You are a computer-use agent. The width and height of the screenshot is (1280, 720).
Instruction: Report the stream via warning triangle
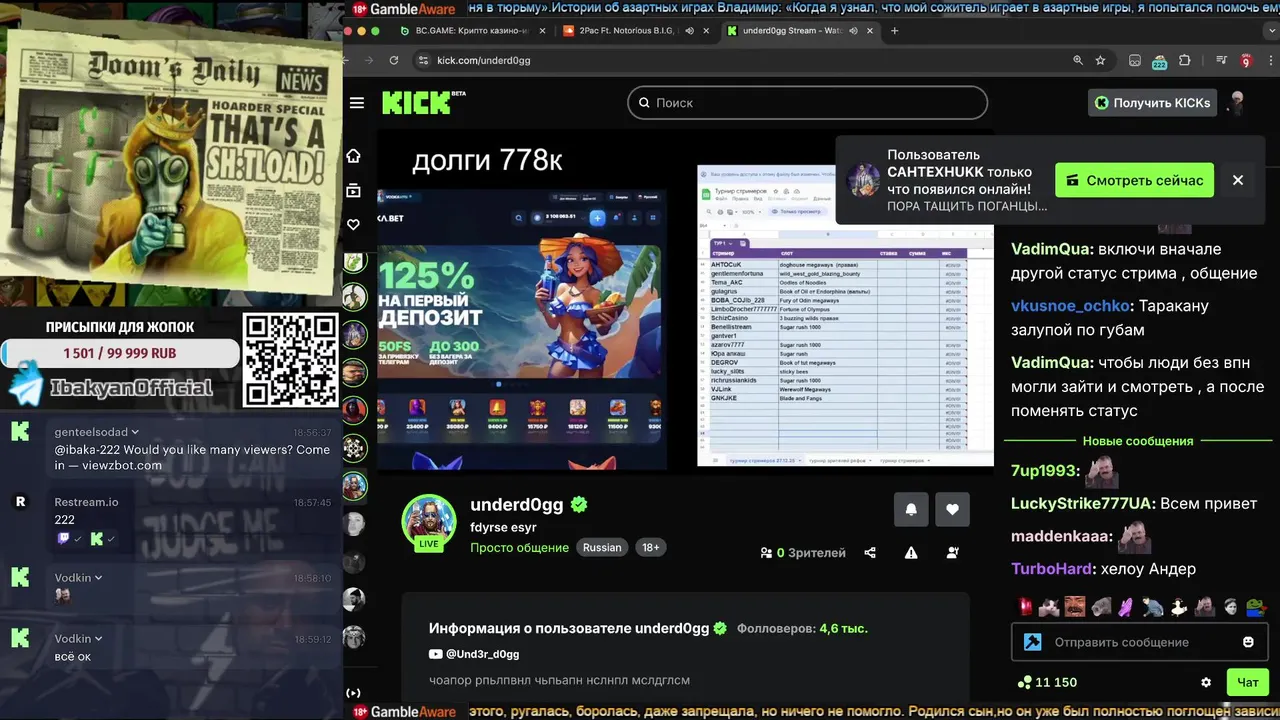click(911, 552)
